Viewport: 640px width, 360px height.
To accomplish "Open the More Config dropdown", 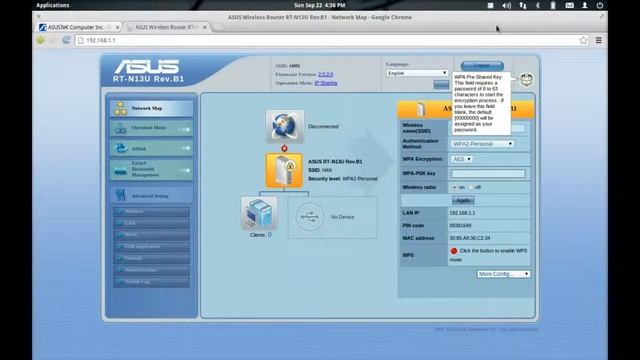I will [x=504, y=274].
